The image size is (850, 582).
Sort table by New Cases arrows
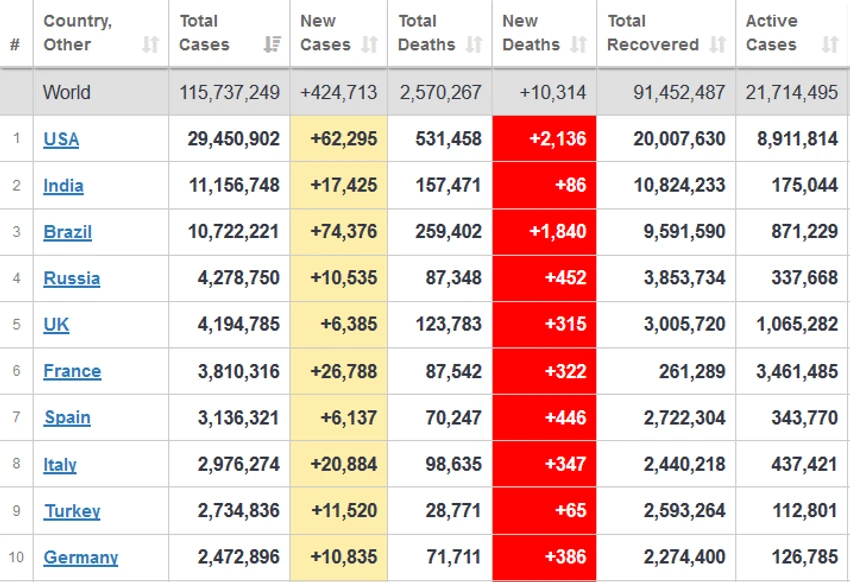[x=369, y=44]
